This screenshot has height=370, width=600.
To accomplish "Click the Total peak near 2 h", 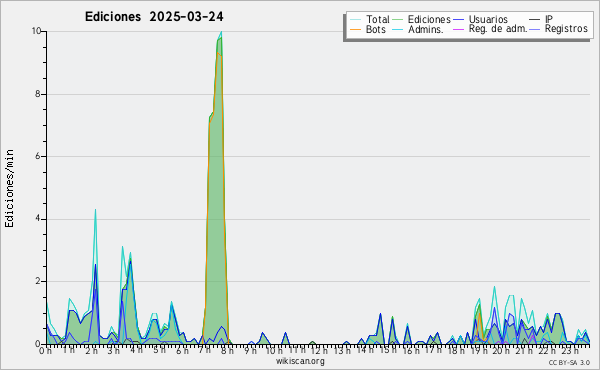I will tap(95, 210).
